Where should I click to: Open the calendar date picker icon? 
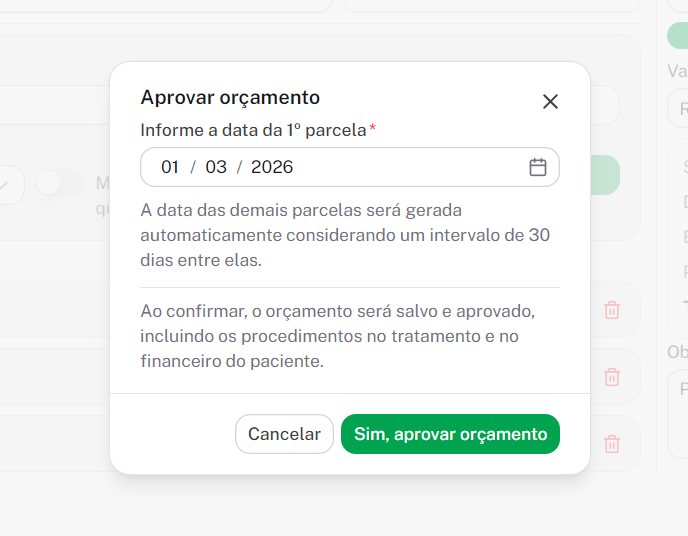tap(538, 167)
